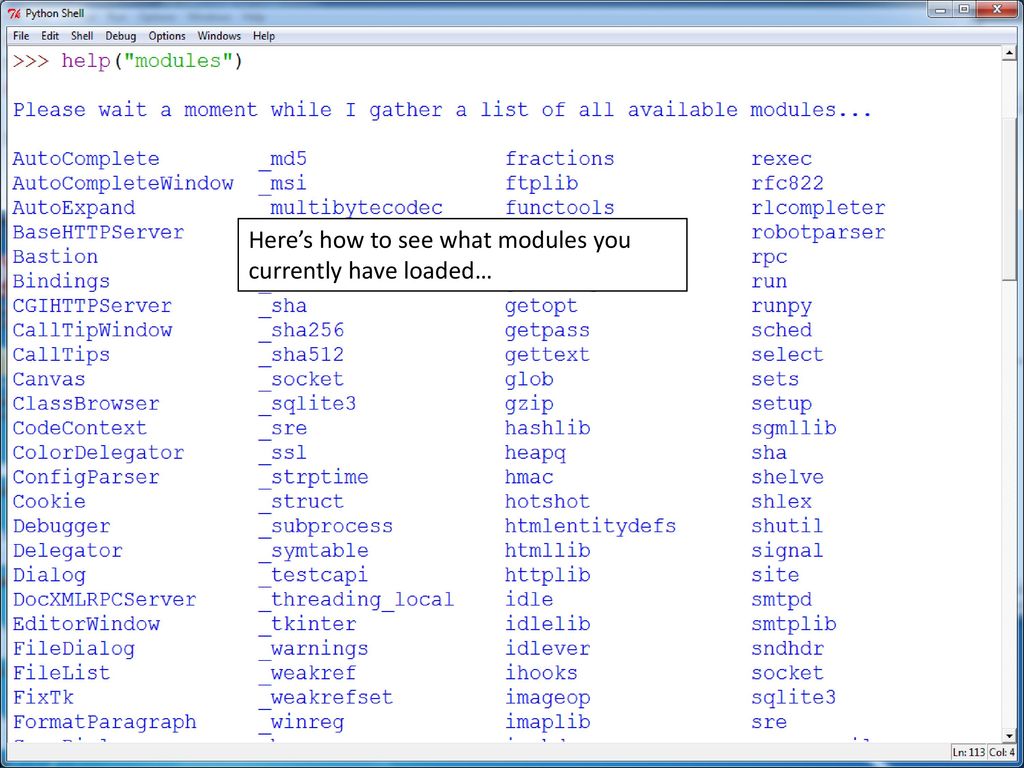Click the DocXMLRPCServer module name
Screen dimensions: 1024x768
point(104,600)
